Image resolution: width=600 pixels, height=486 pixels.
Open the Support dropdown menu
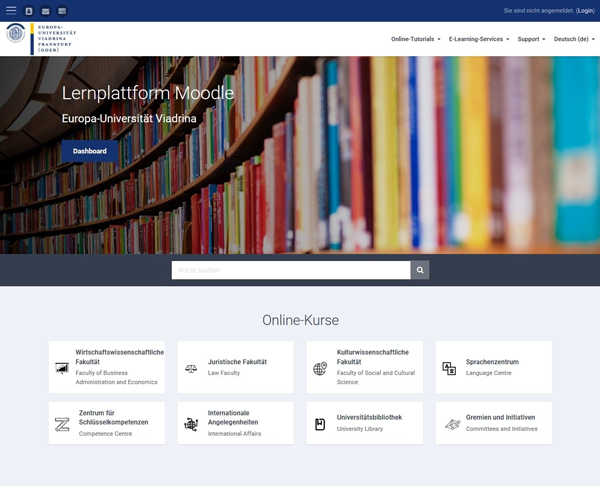[x=531, y=39]
